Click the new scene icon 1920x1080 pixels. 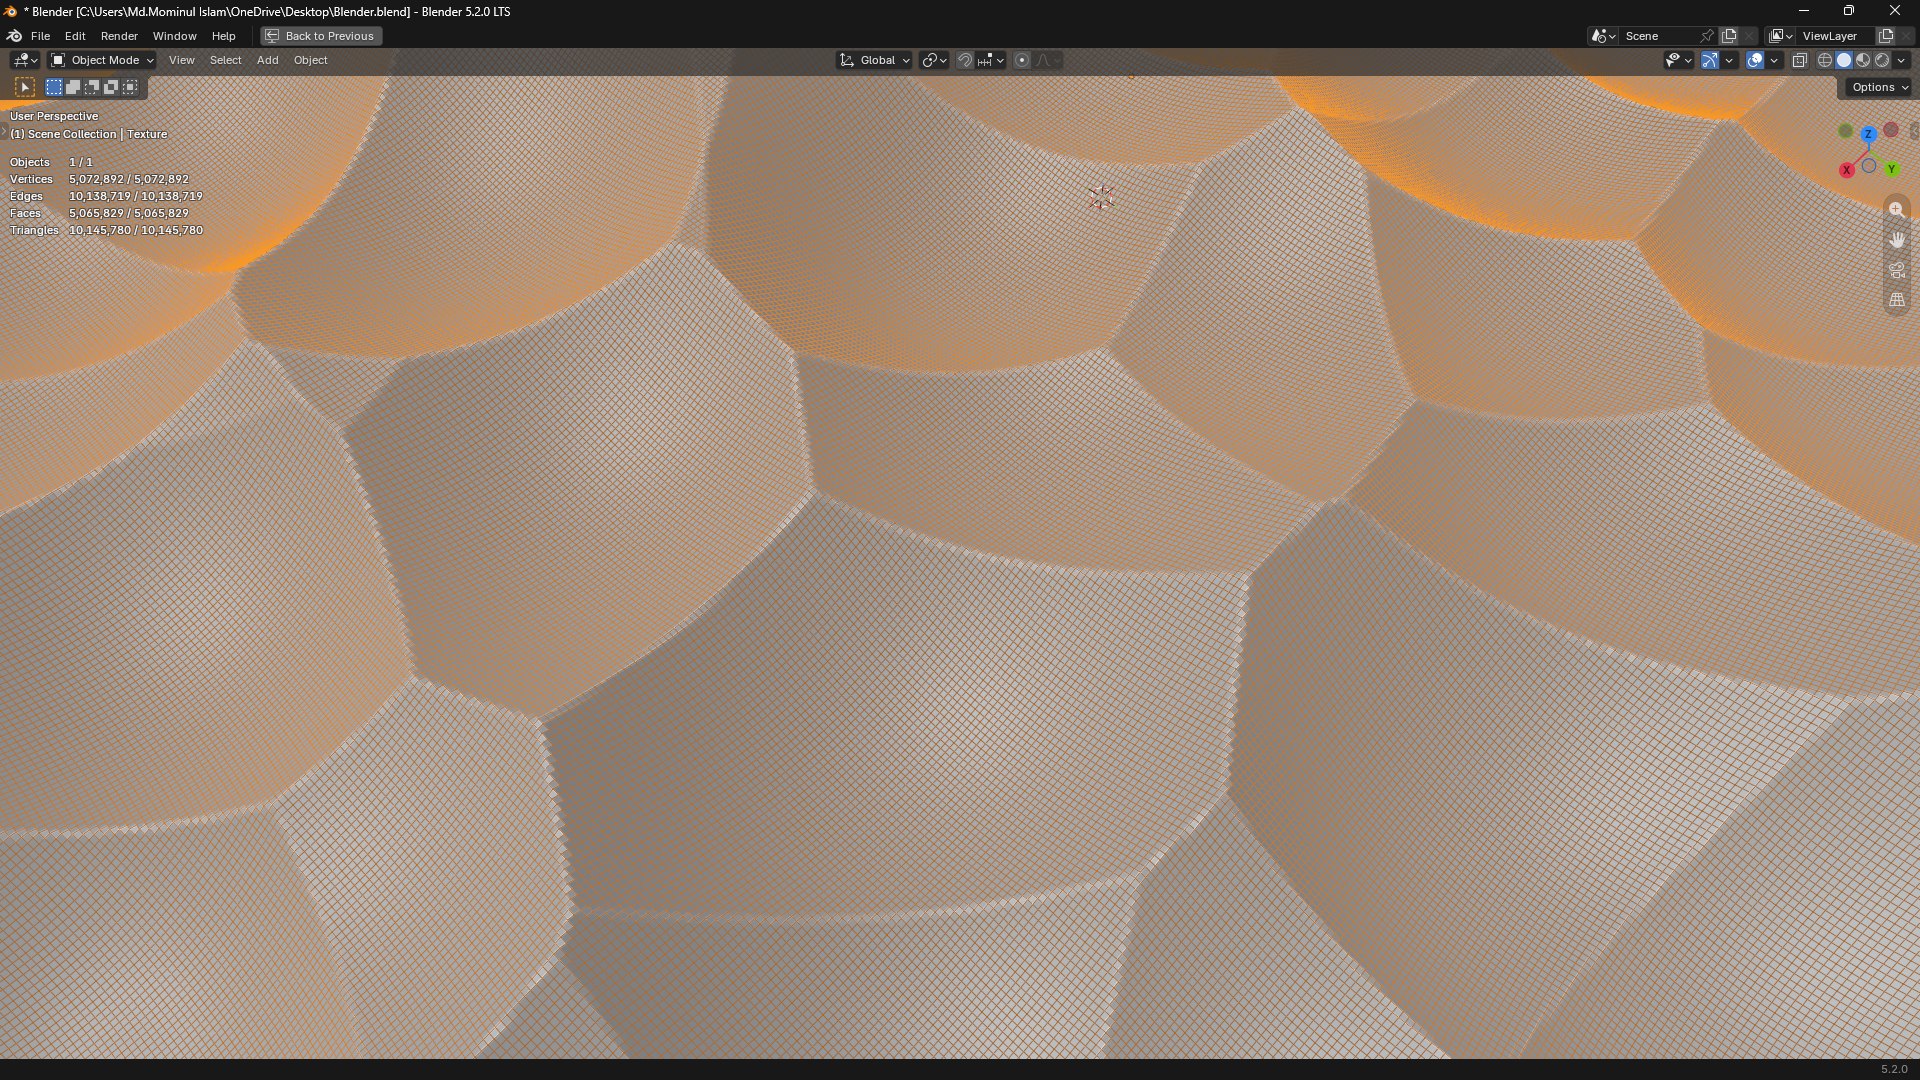pos(1729,36)
